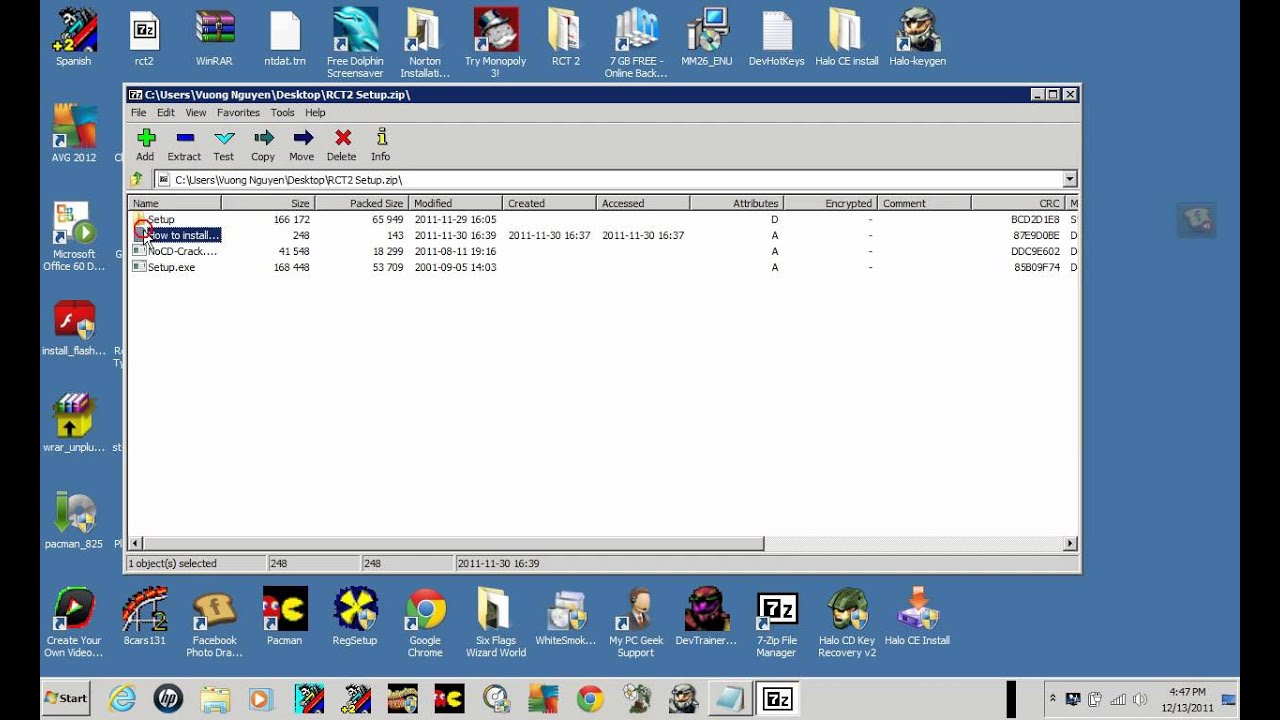
Task: Click the Test toolbar button
Action: (x=224, y=145)
